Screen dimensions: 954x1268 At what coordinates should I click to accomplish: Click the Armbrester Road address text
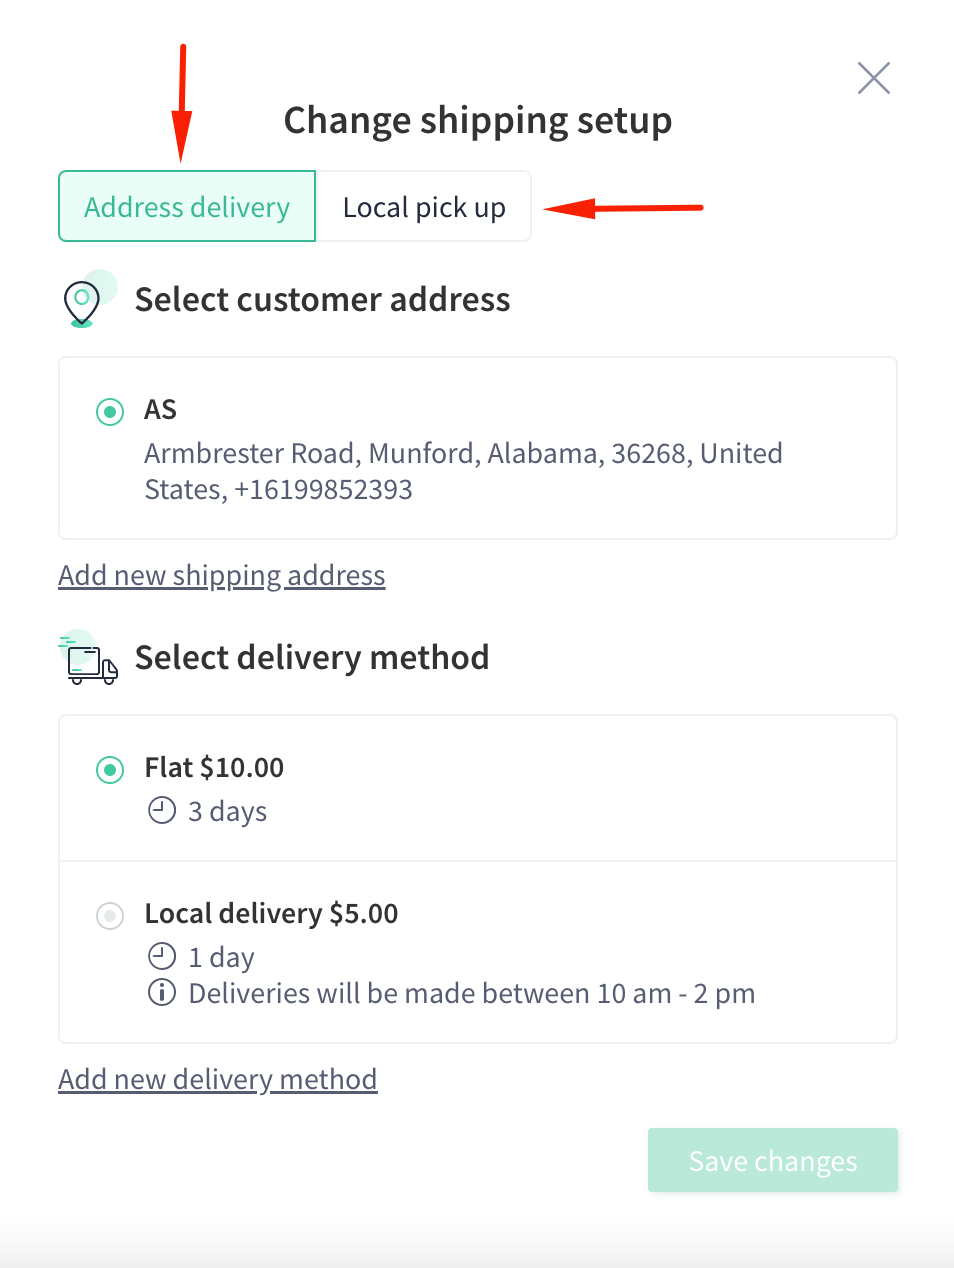coord(463,471)
